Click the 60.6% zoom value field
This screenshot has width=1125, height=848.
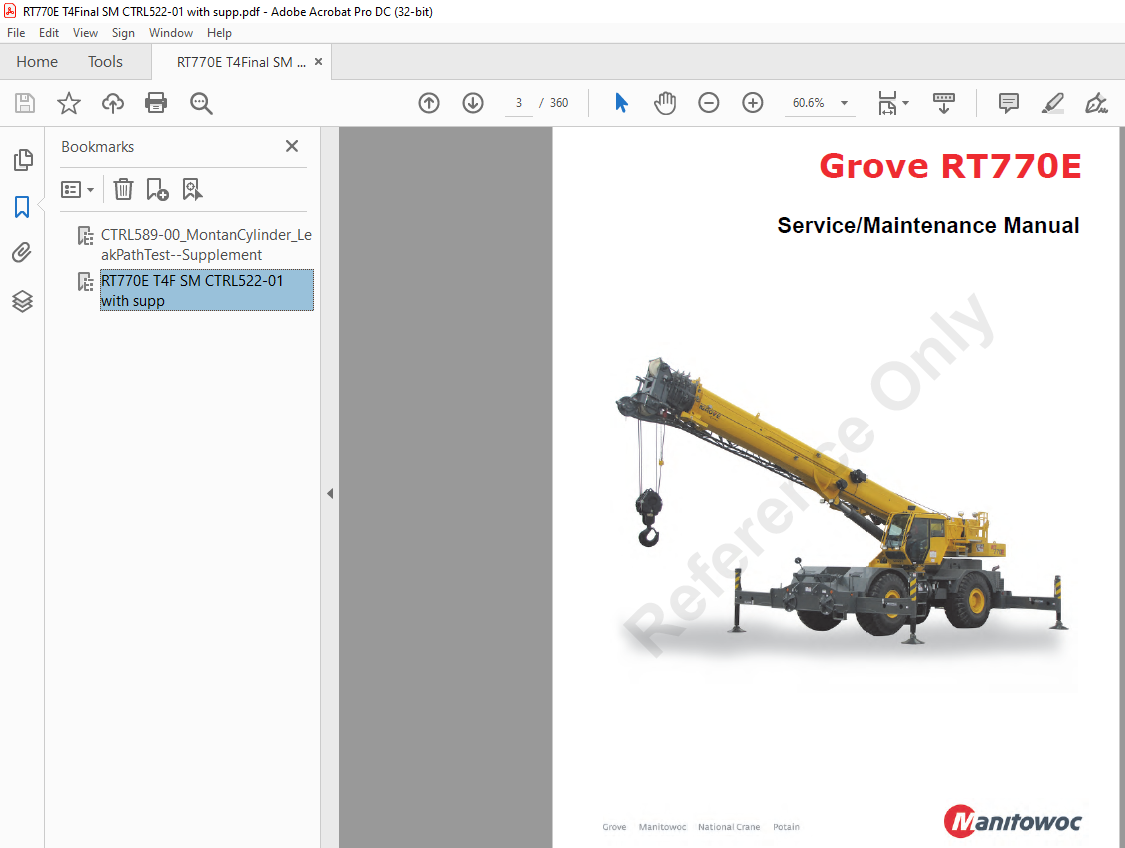pyautogui.click(x=809, y=103)
